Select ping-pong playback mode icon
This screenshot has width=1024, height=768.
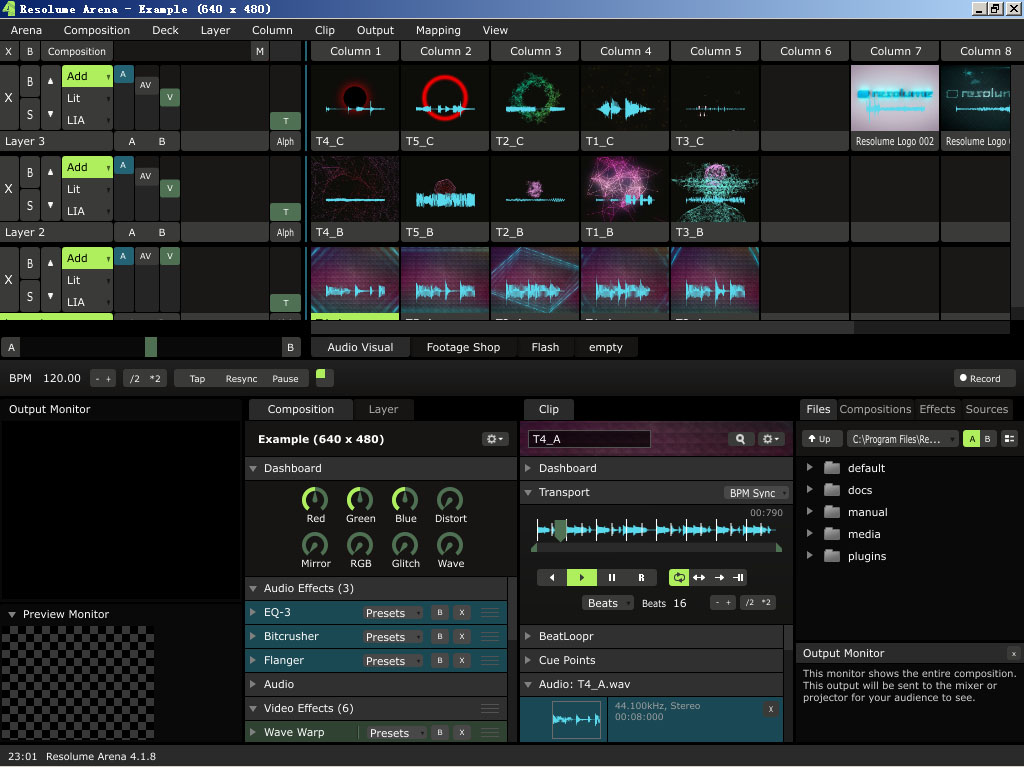[x=699, y=577]
